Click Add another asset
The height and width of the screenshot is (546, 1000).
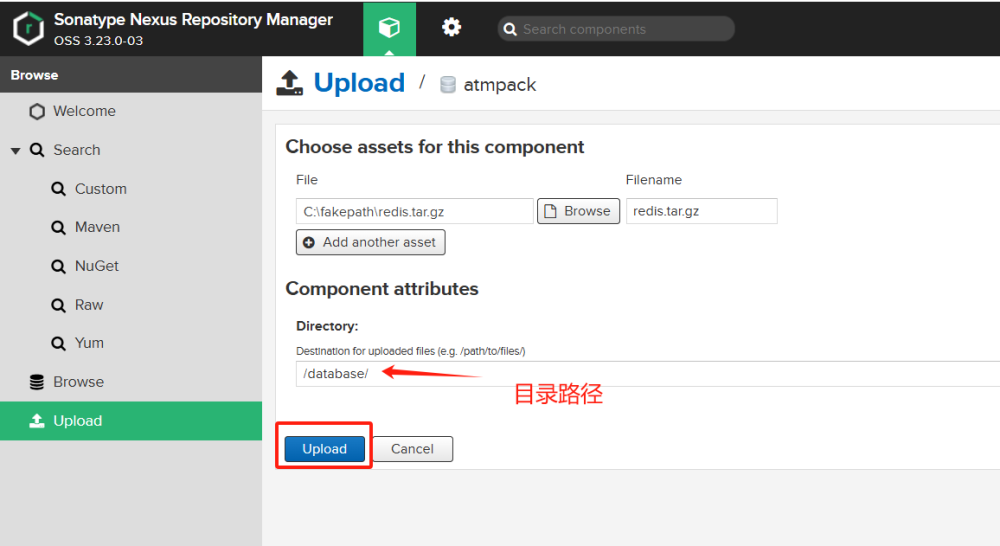371,242
